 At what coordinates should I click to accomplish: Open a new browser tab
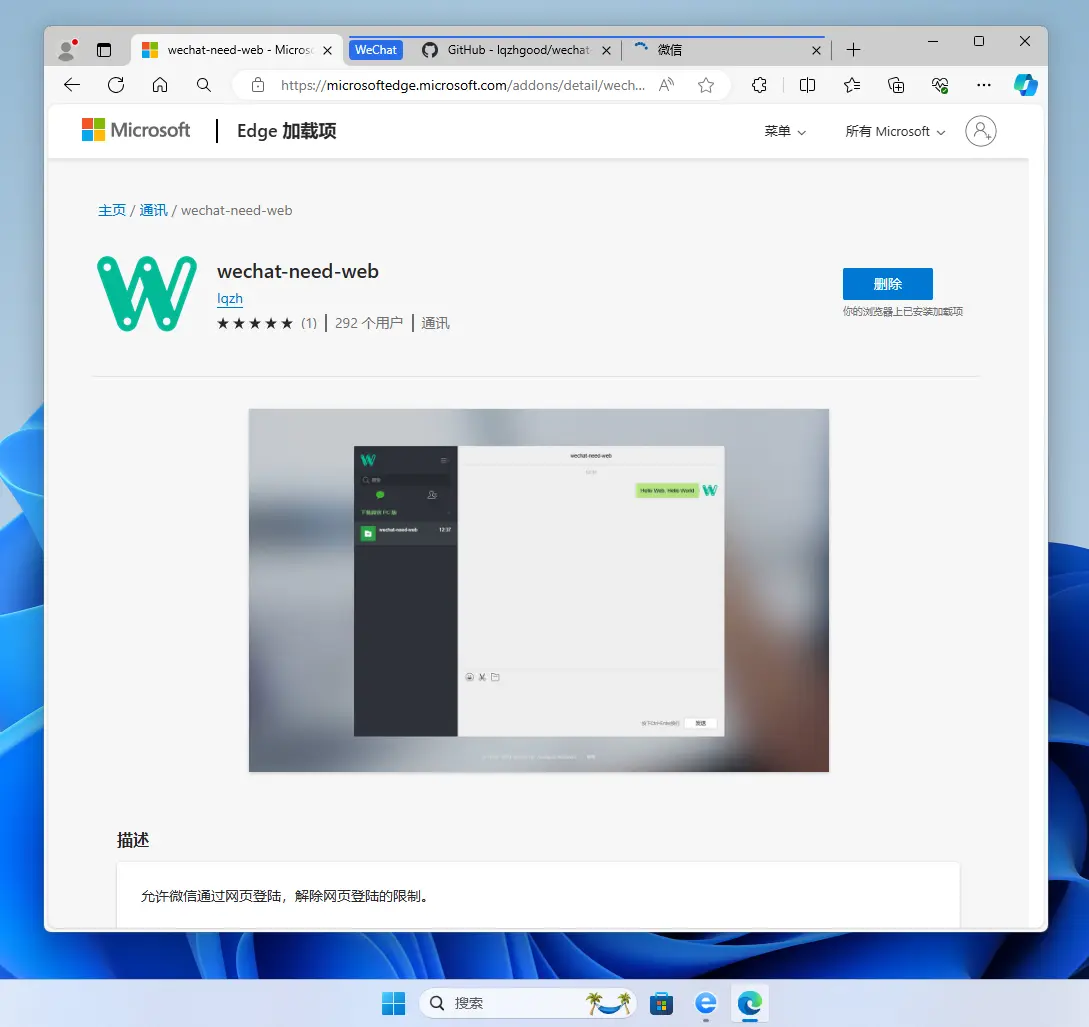click(x=854, y=50)
